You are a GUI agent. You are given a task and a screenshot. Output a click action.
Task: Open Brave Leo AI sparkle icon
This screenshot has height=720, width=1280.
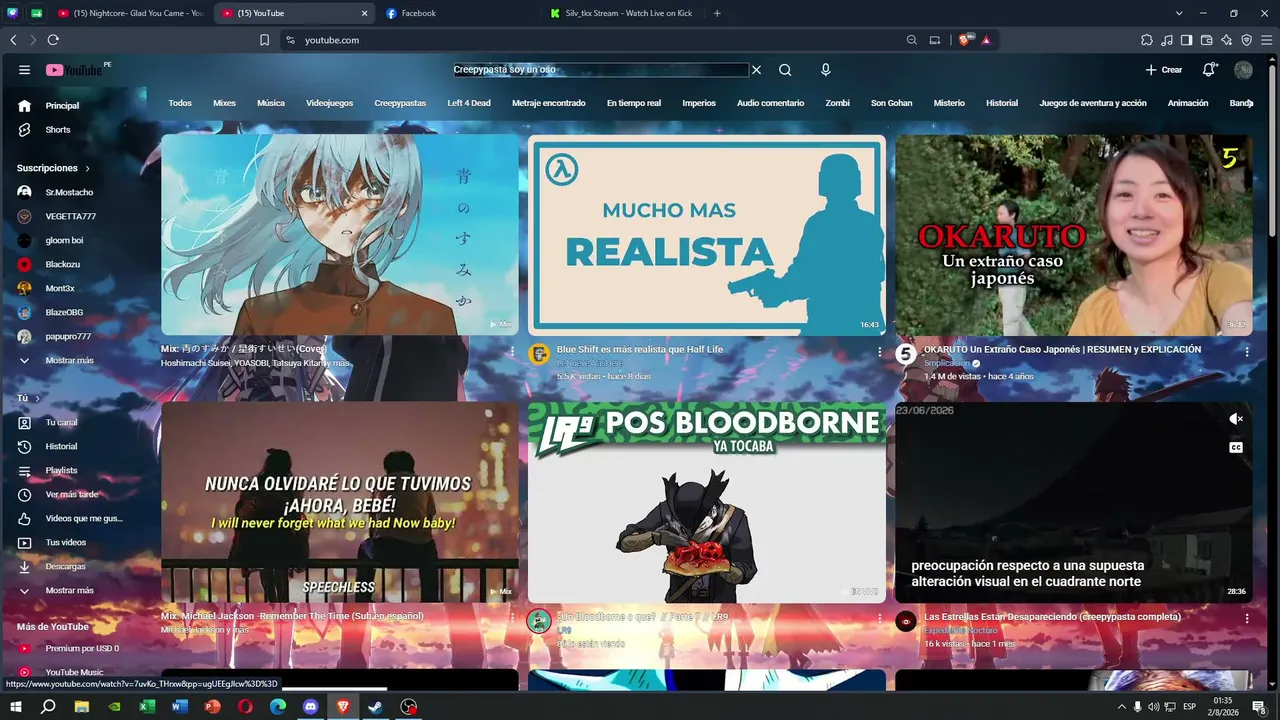point(1226,40)
